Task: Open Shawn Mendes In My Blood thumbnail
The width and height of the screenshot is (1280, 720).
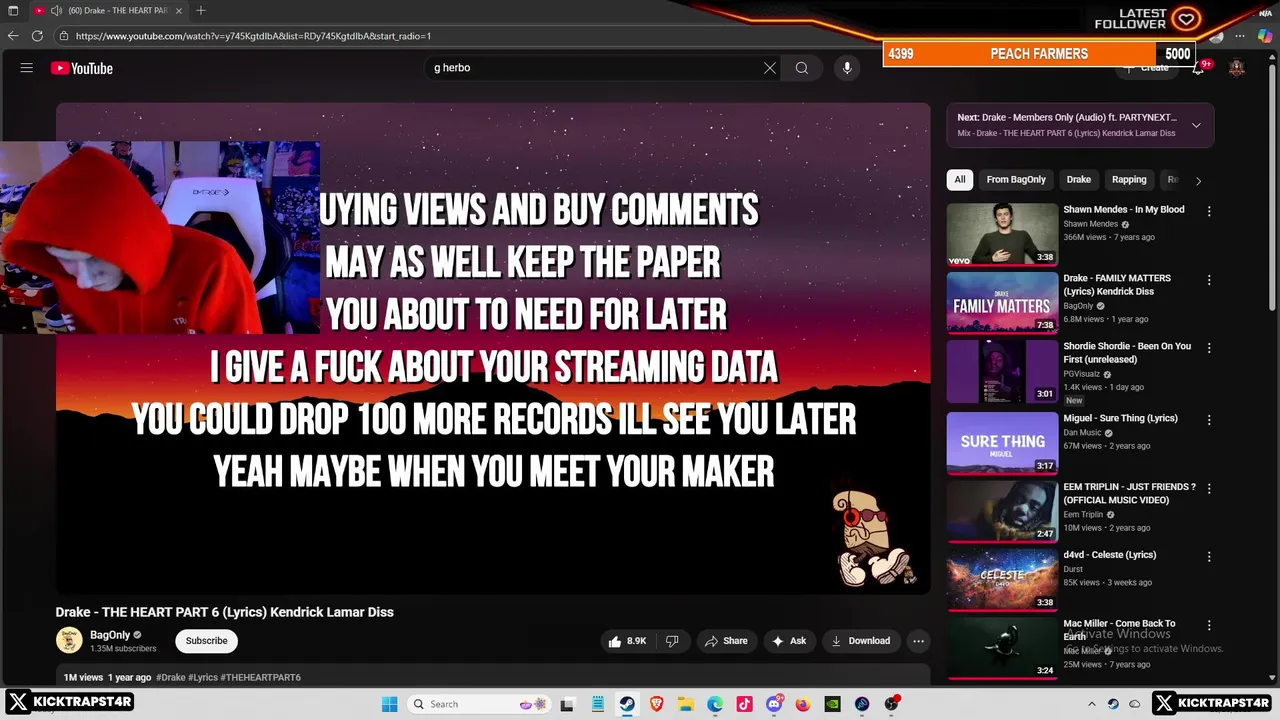Action: coord(1002,234)
